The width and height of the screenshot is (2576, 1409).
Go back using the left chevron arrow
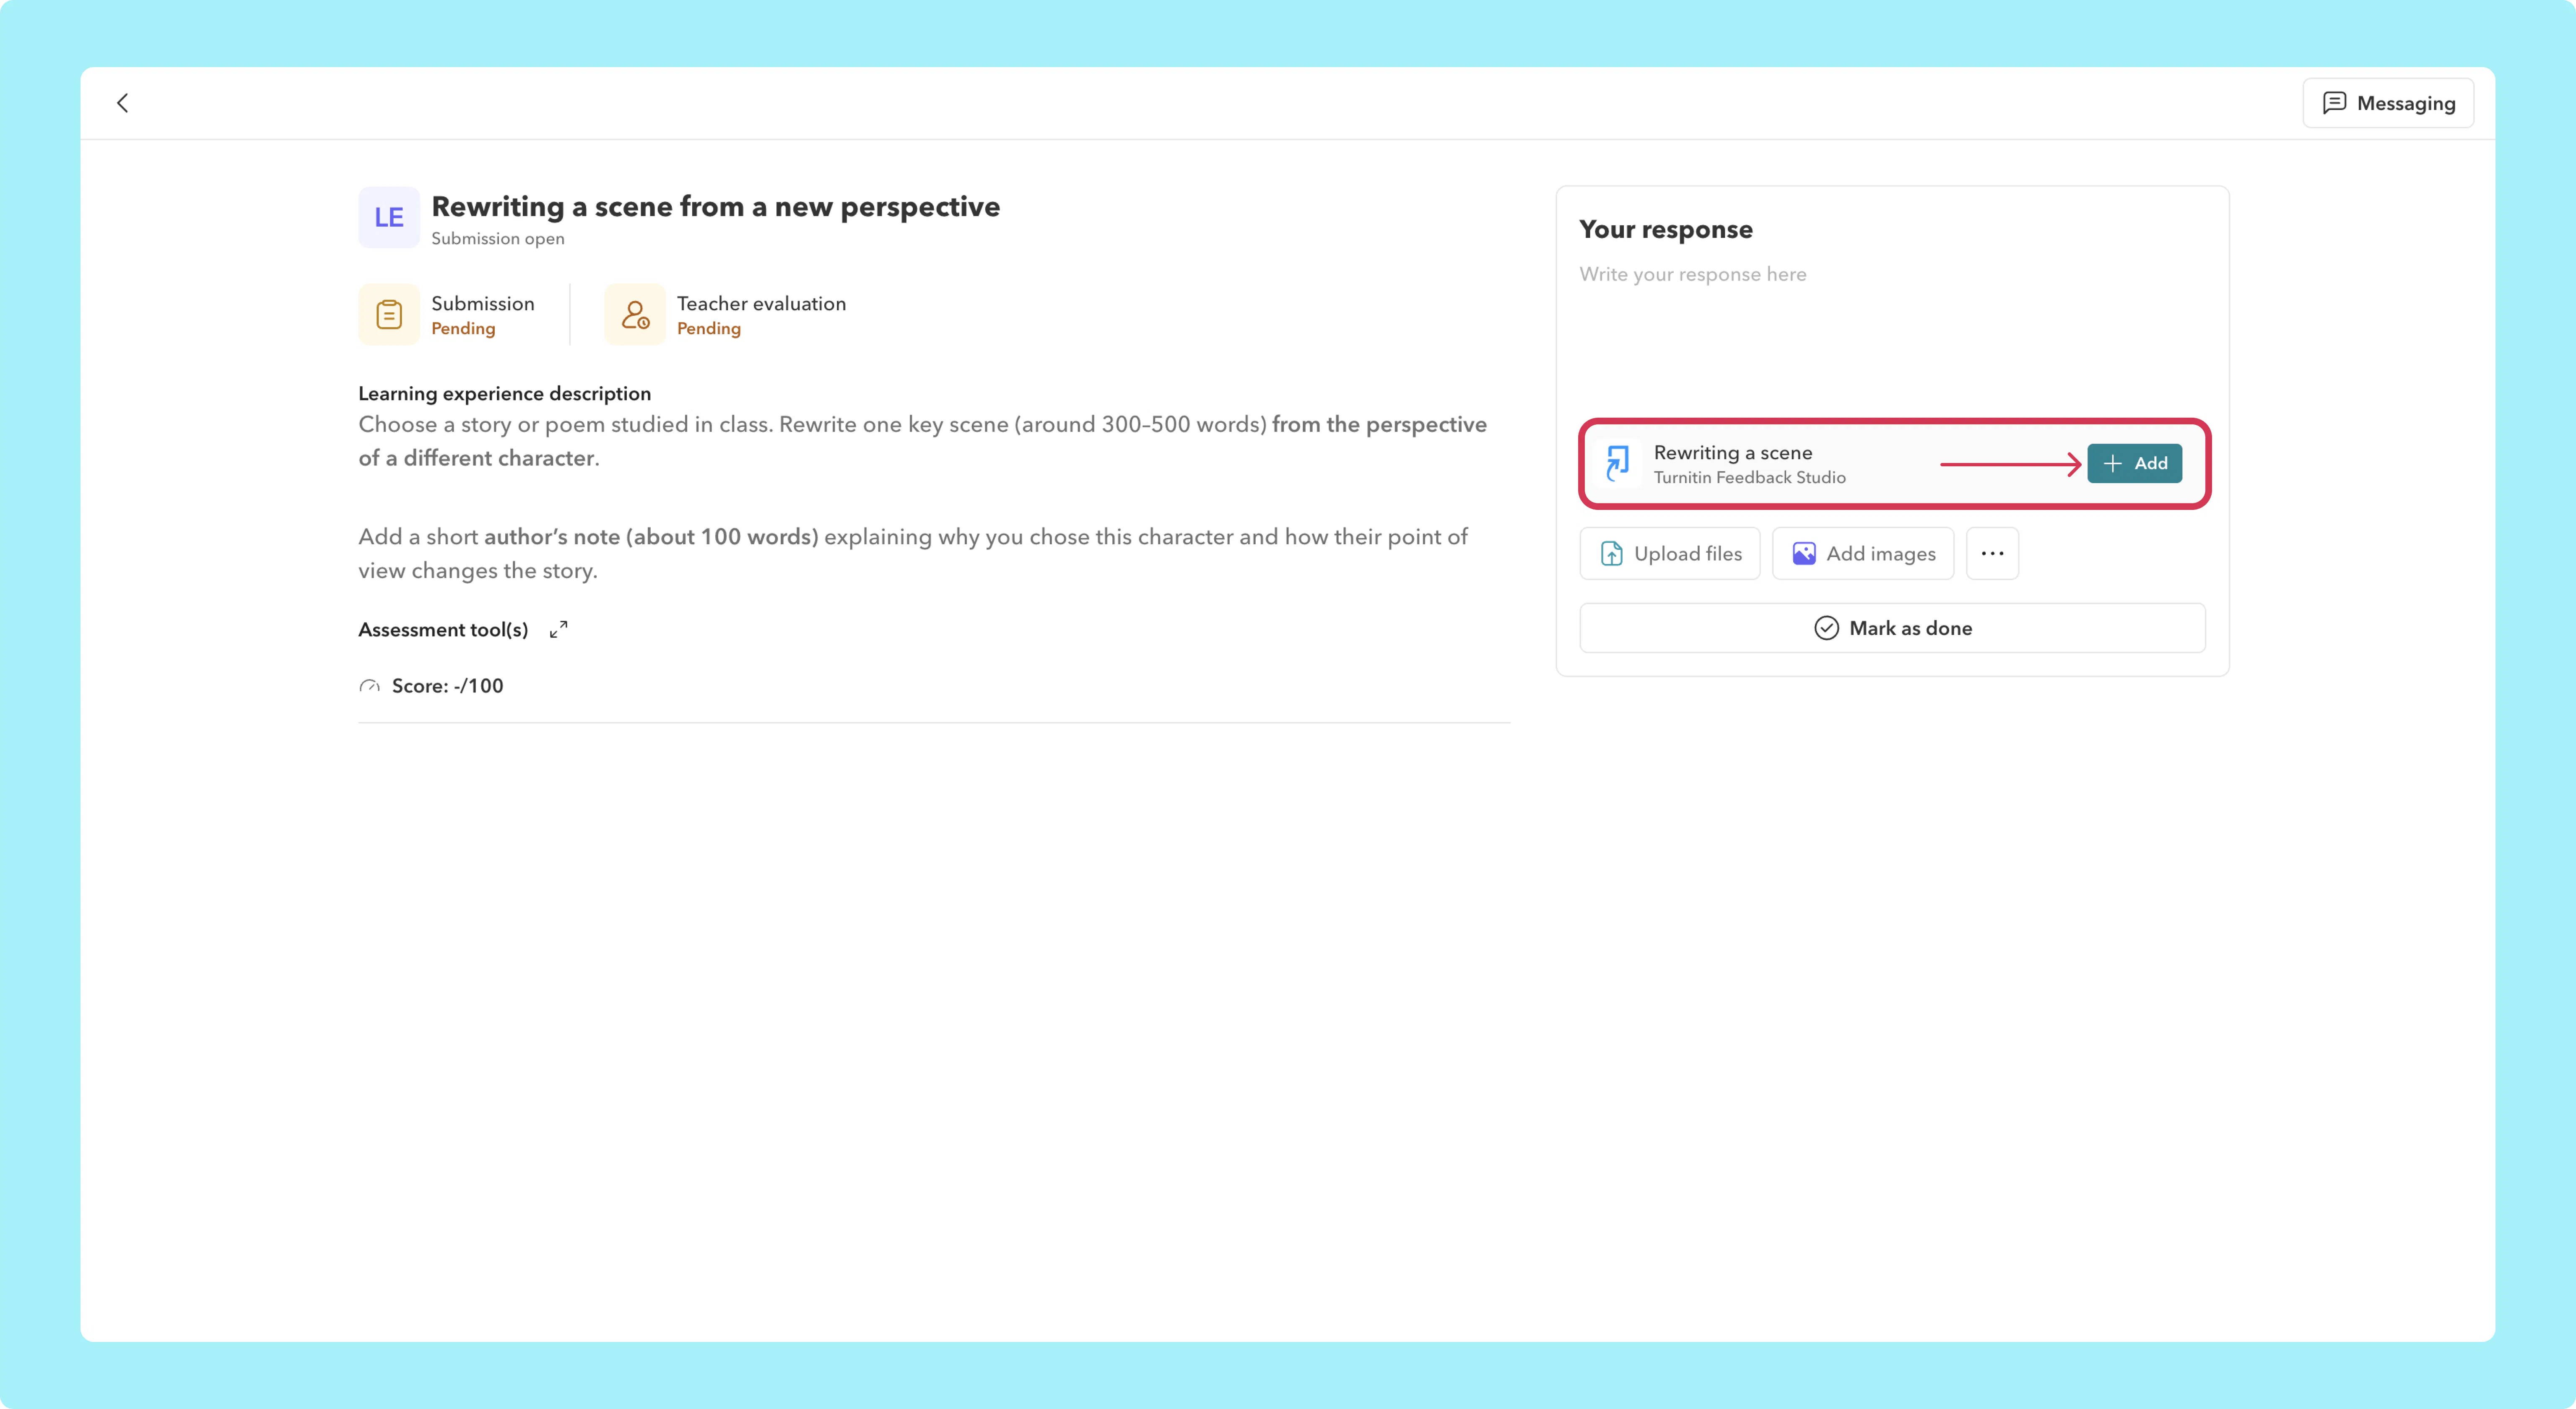[x=122, y=103]
